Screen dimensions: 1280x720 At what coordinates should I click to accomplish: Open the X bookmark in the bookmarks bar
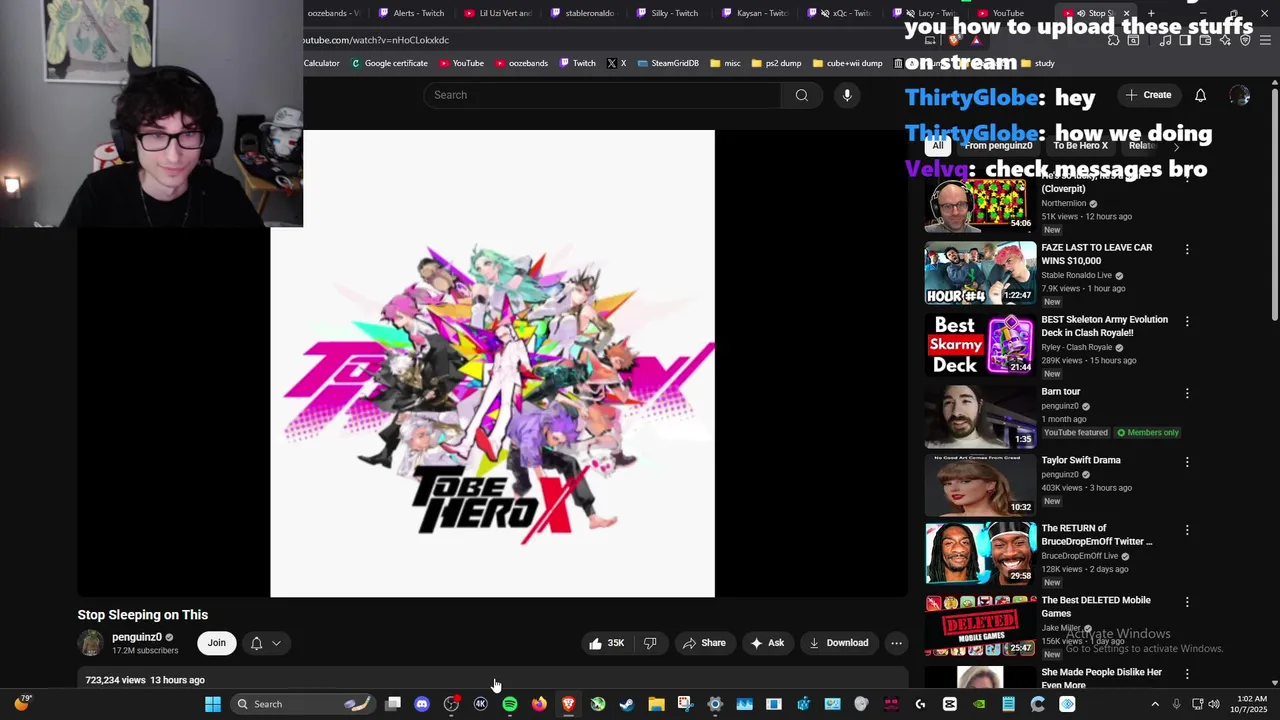tap(616, 63)
